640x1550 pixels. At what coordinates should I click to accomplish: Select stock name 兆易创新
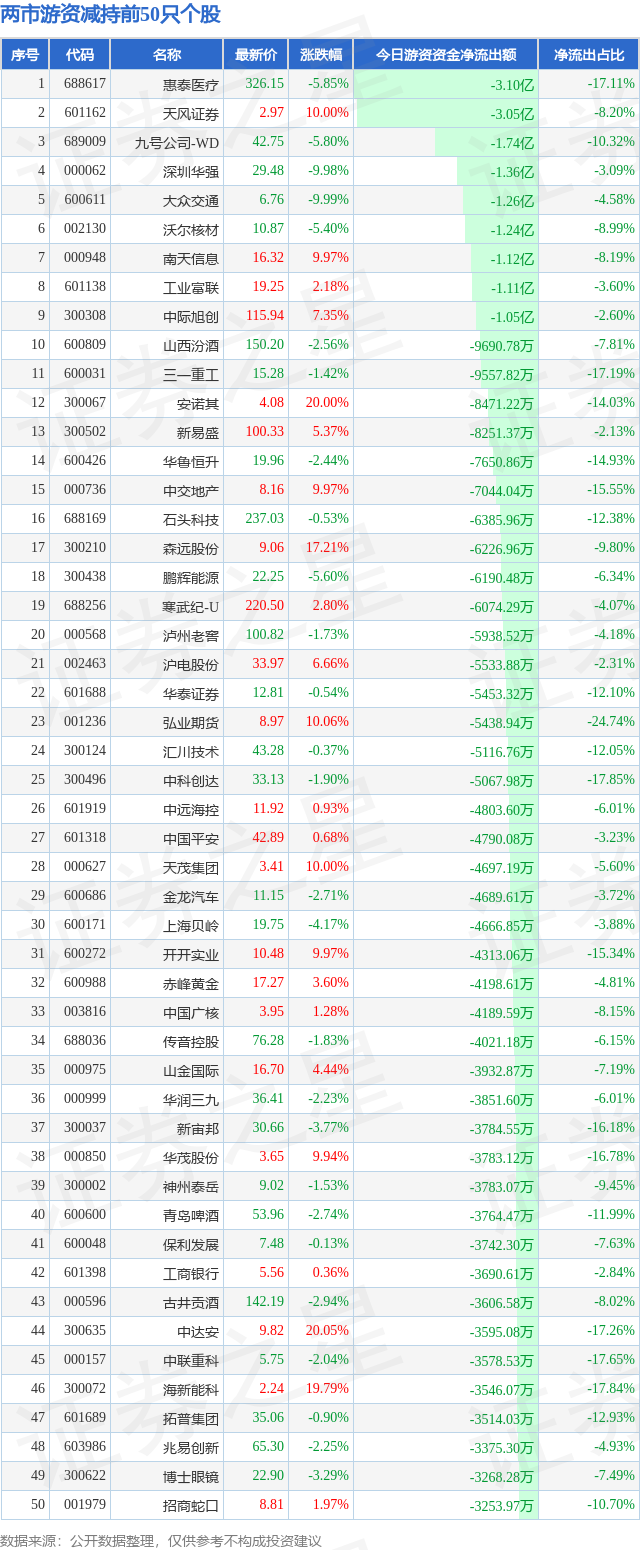(x=191, y=1447)
